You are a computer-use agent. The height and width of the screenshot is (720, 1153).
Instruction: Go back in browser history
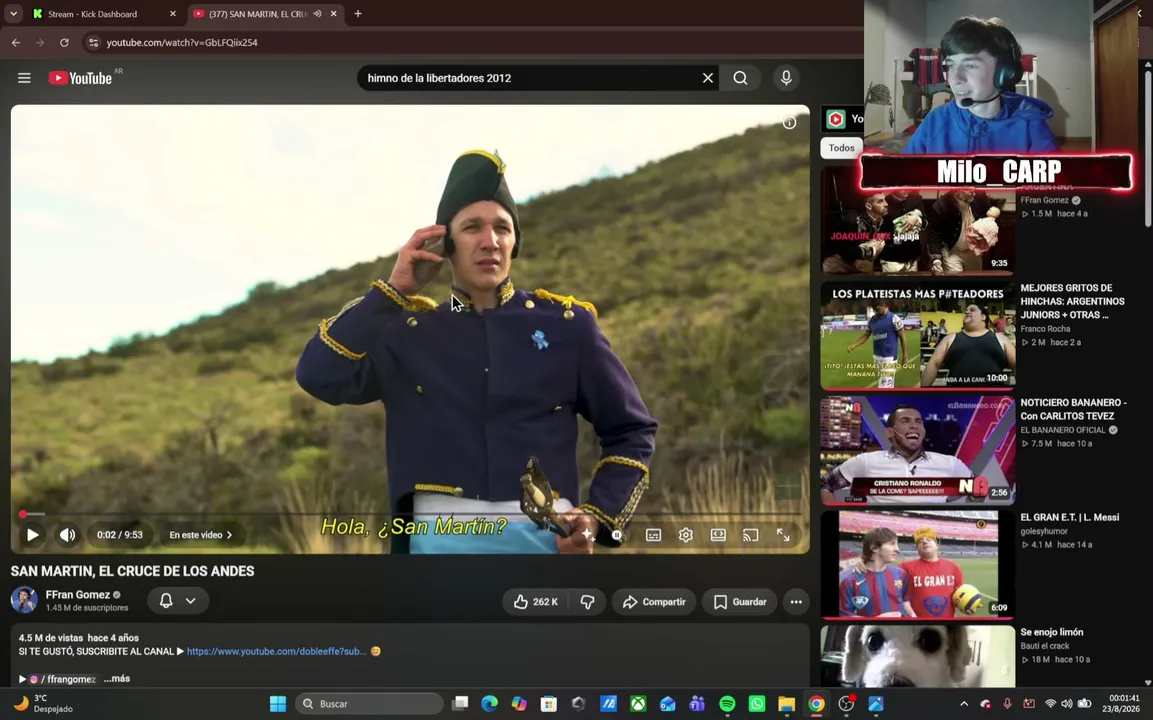coord(16,43)
